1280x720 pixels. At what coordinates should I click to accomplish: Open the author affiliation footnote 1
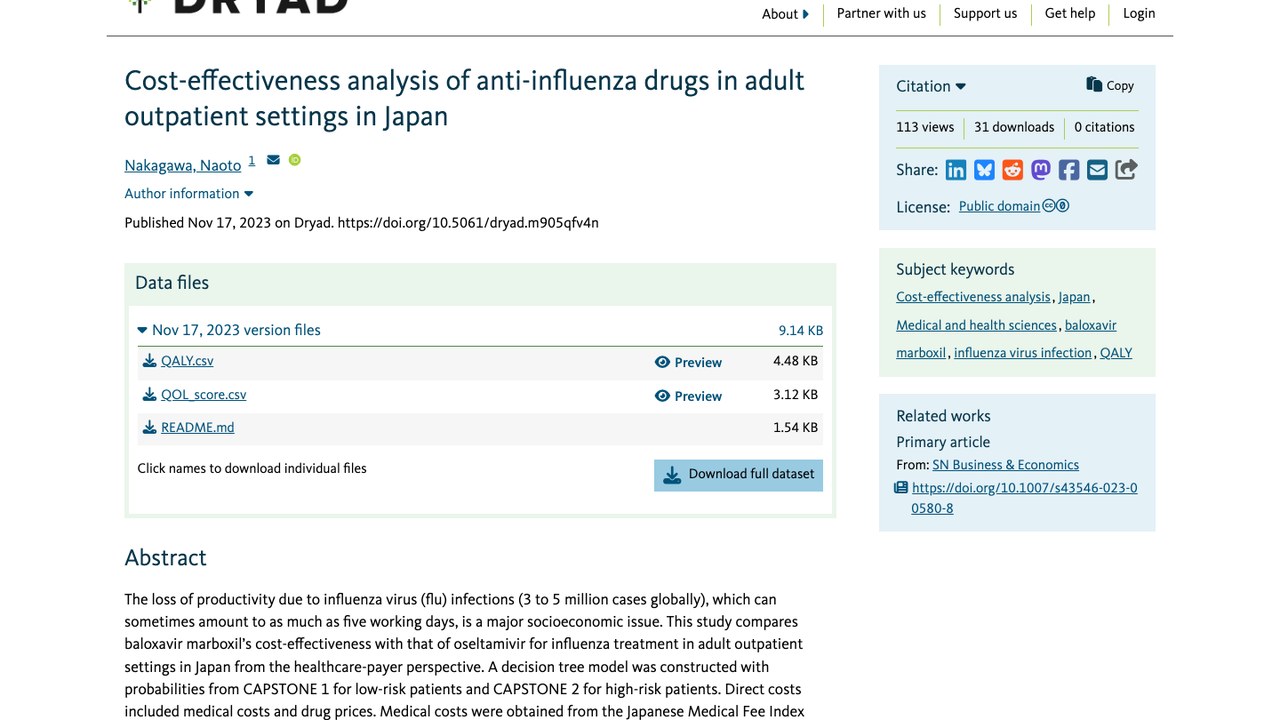click(252, 160)
